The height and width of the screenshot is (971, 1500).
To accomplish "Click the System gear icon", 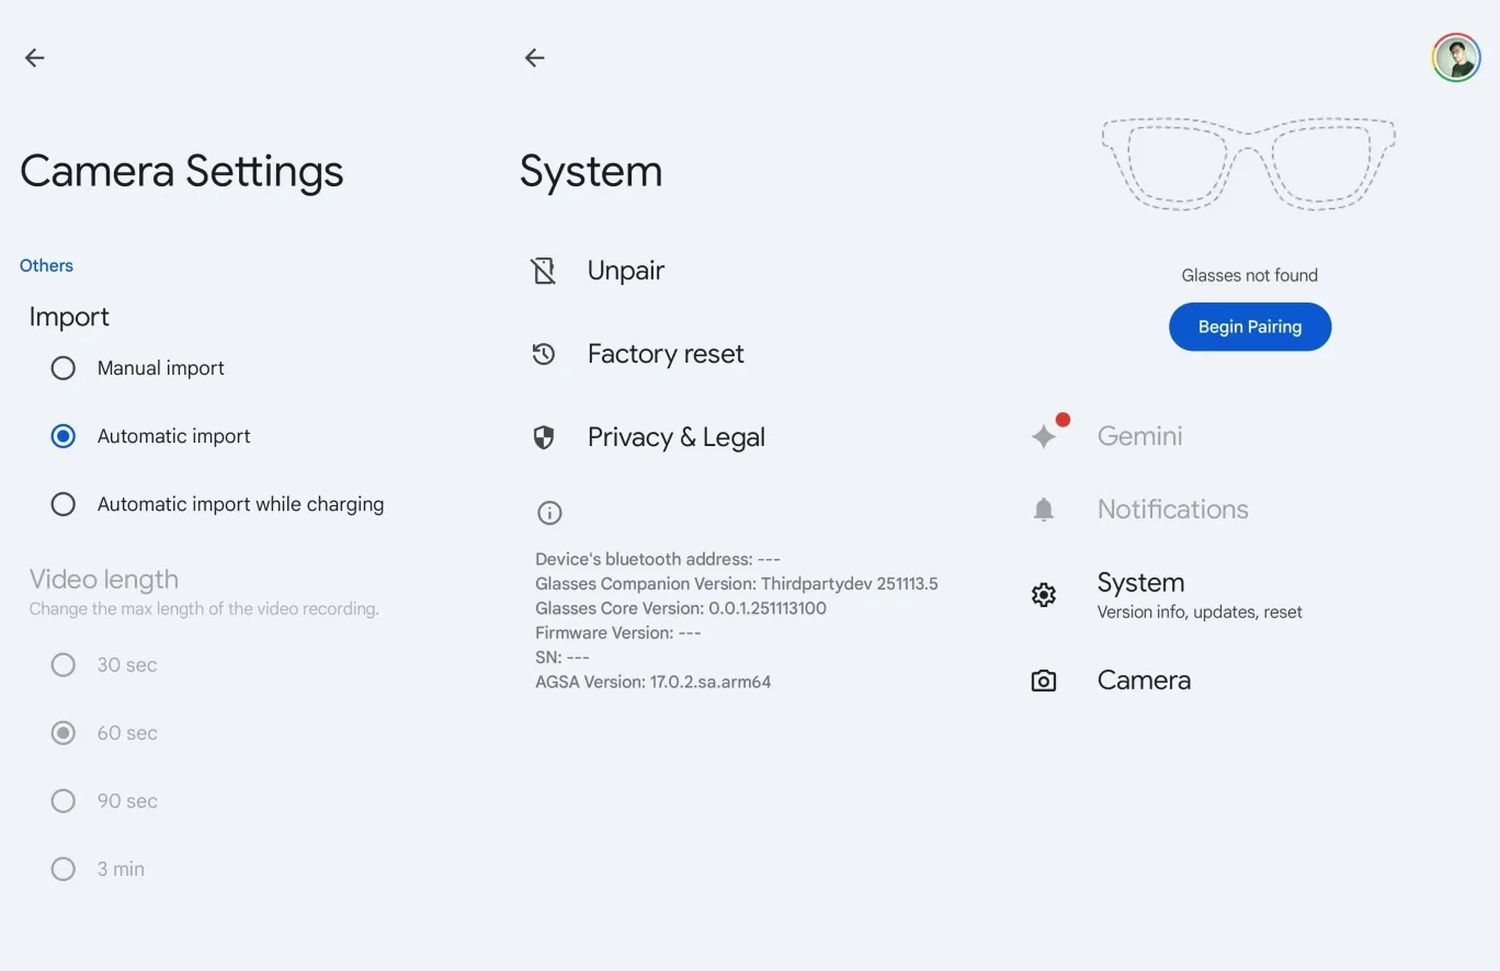I will click(x=1043, y=594).
